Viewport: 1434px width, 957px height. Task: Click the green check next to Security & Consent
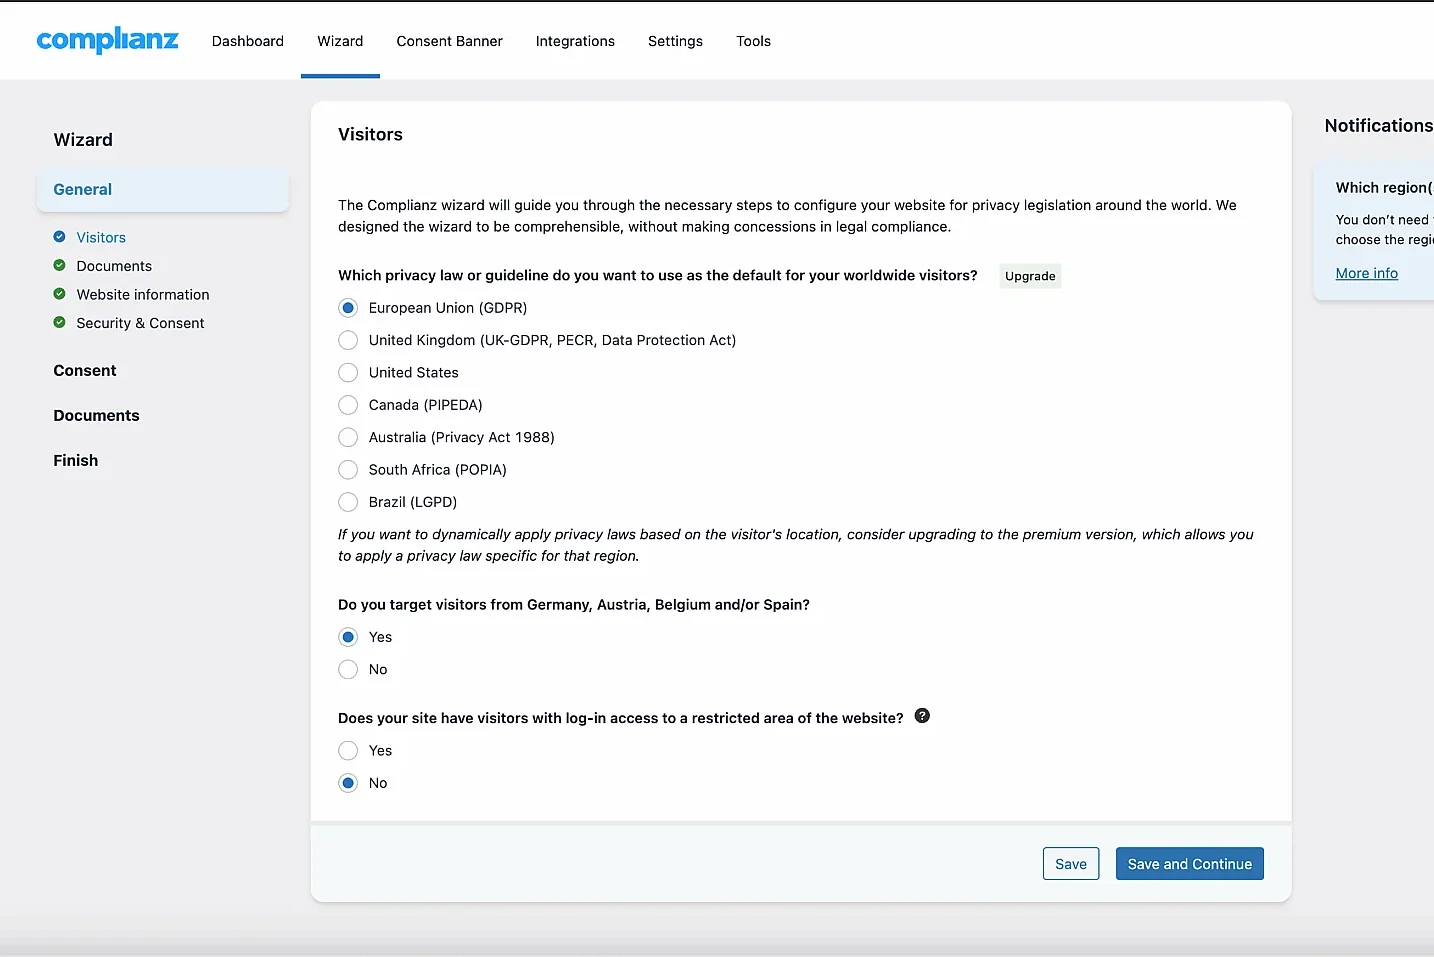(59, 322)
